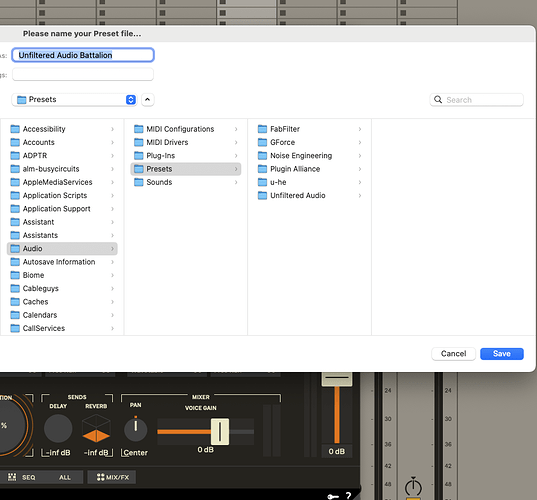This screenshot has width=537, height=500.
Task: Open the Plug-Ins folder
Action: pyautogui.click(x=186, y=156)
